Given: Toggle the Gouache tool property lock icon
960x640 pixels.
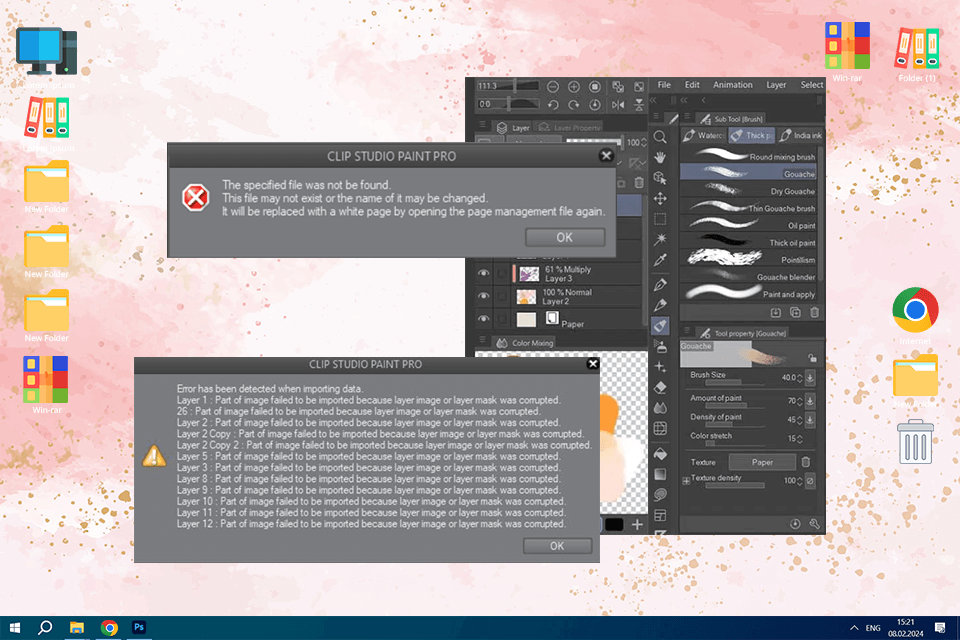Looking at the screenshot, I should coord(812,358).
